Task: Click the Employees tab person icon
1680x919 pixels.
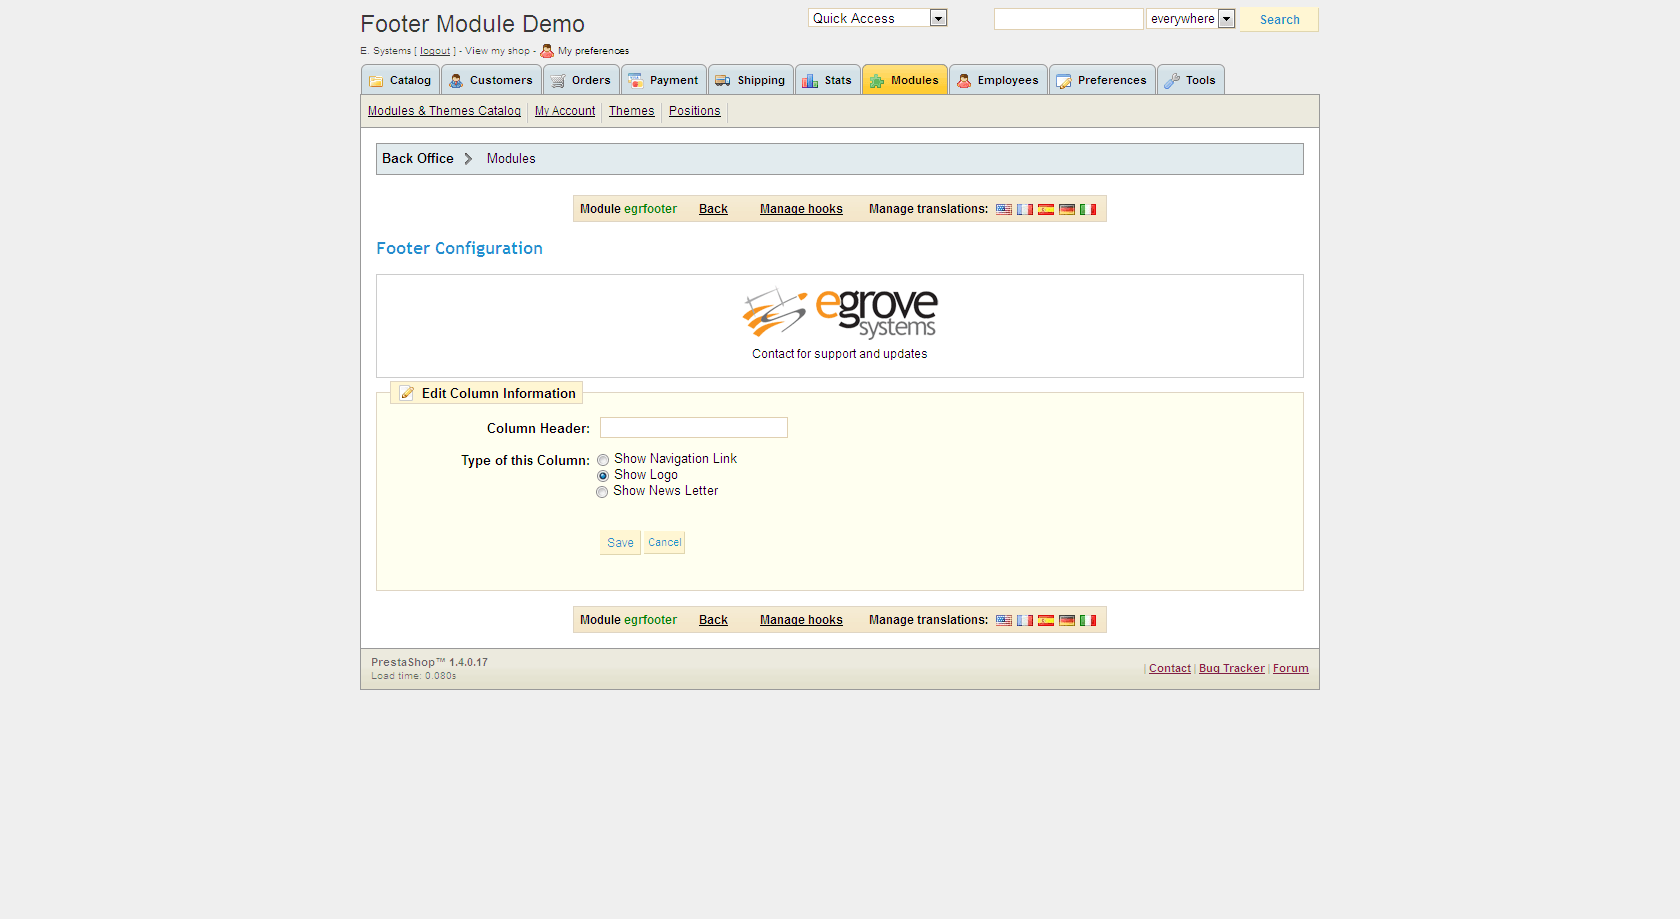Action: (964, 81)
